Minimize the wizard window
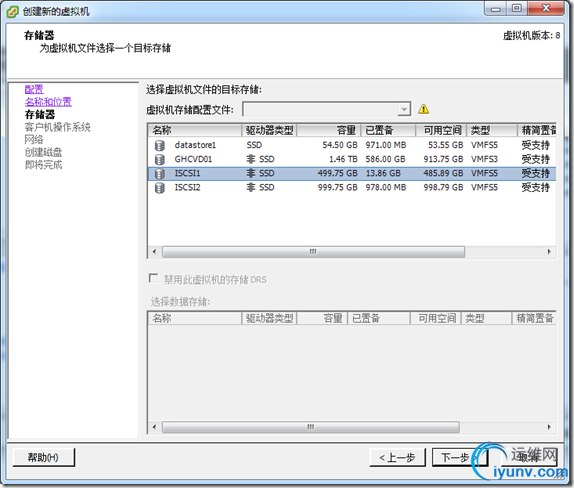Viewport: 574px width, 488px height. [496, 8]
